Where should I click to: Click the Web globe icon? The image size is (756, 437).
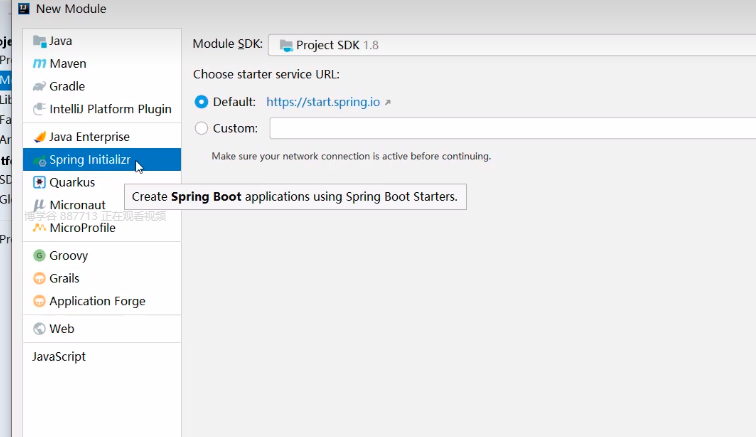(40, 328)
